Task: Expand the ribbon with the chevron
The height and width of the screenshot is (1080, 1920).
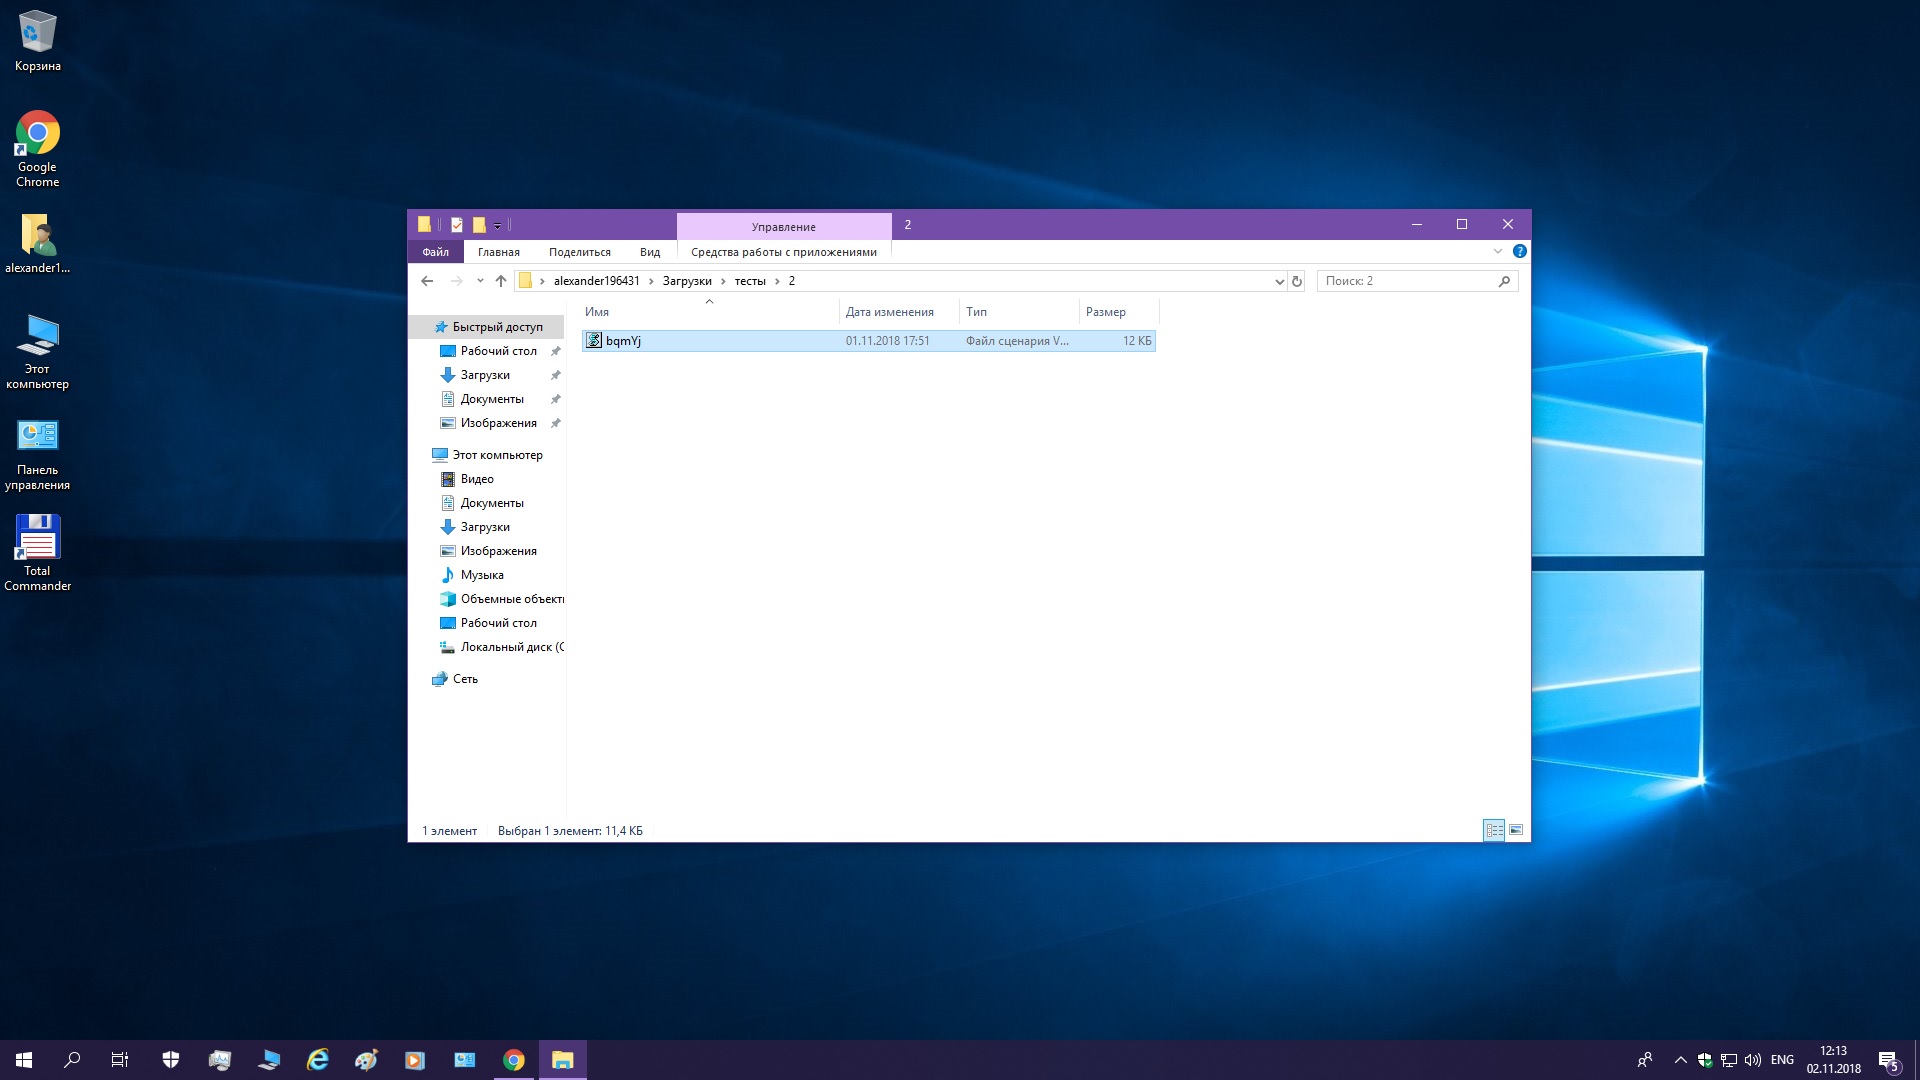Action: point(1498,251)
